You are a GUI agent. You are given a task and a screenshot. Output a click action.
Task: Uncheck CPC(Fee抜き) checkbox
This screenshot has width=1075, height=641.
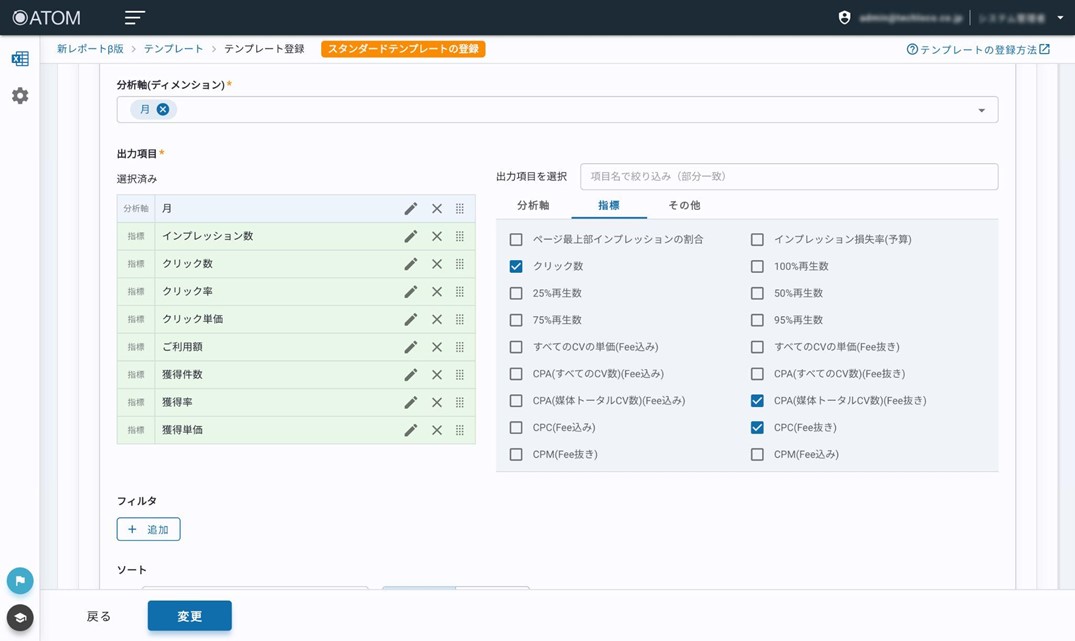(757, 428)
